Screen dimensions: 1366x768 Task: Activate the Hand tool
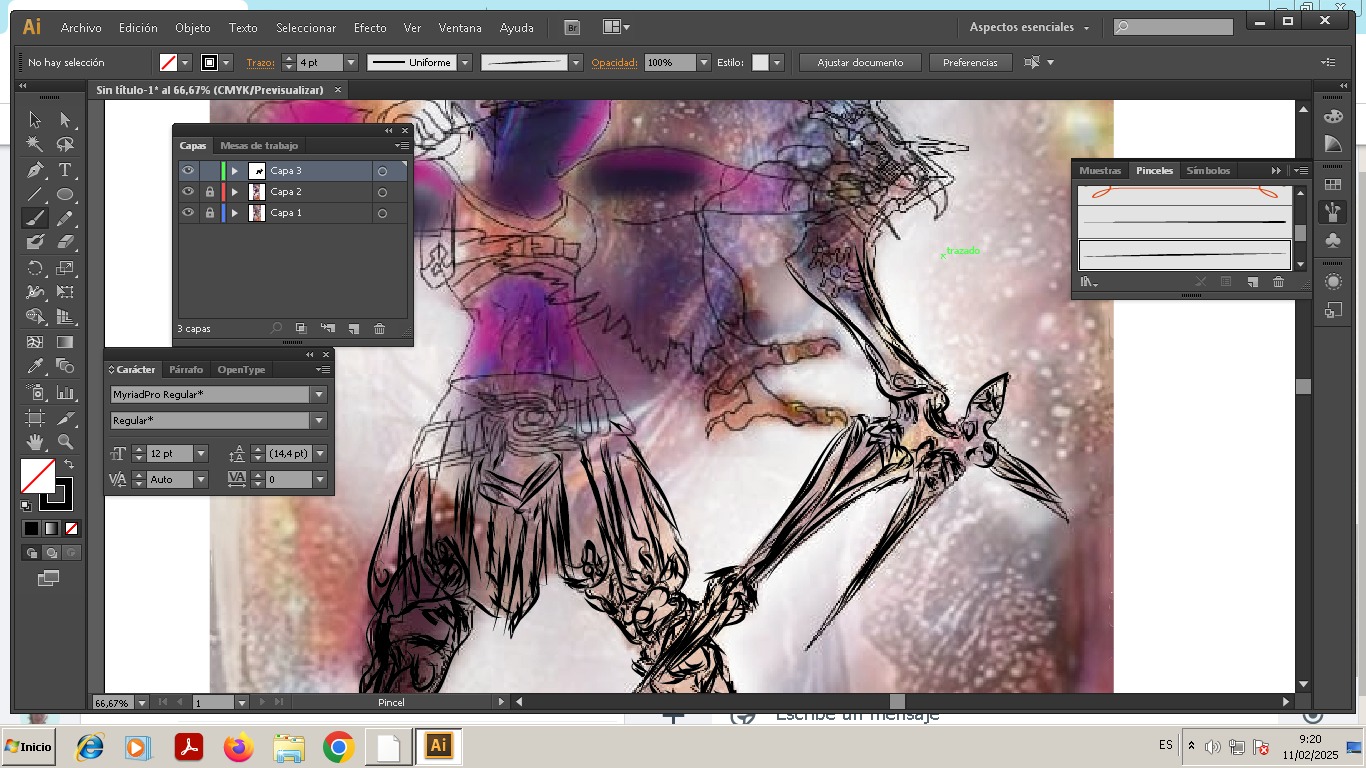pos(35,441)
